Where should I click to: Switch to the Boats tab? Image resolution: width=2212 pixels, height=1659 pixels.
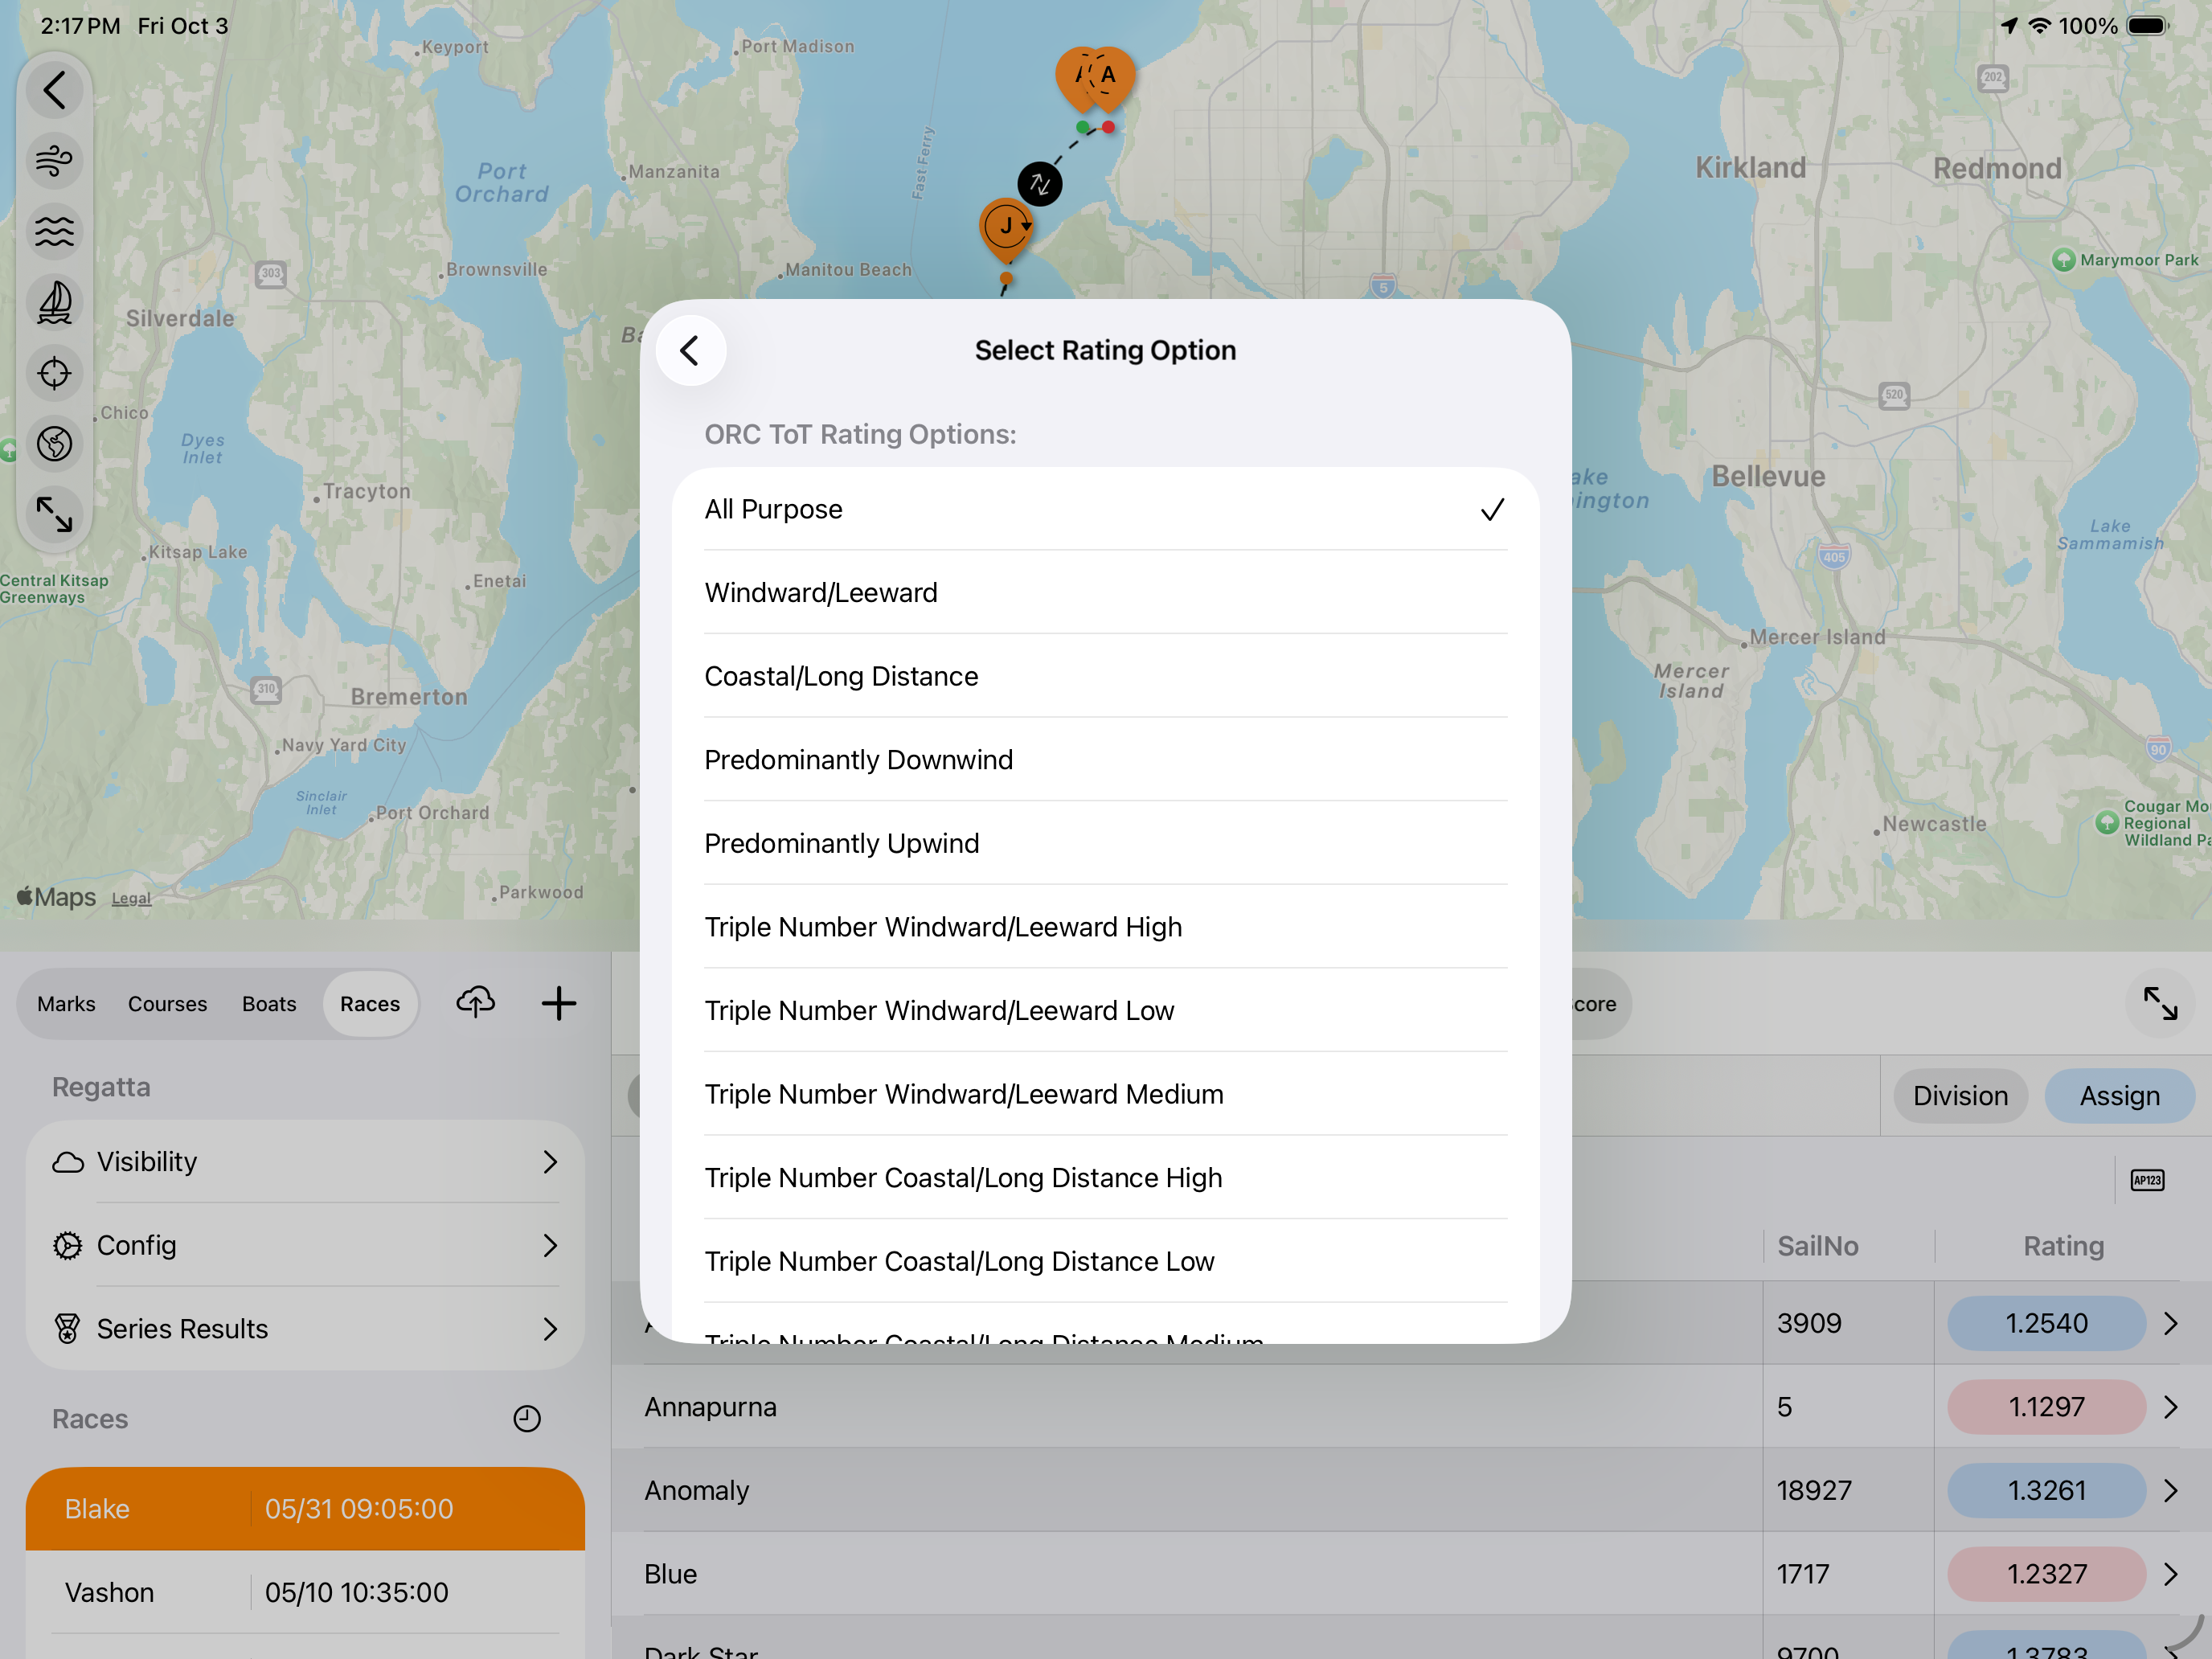[269, 1003]
